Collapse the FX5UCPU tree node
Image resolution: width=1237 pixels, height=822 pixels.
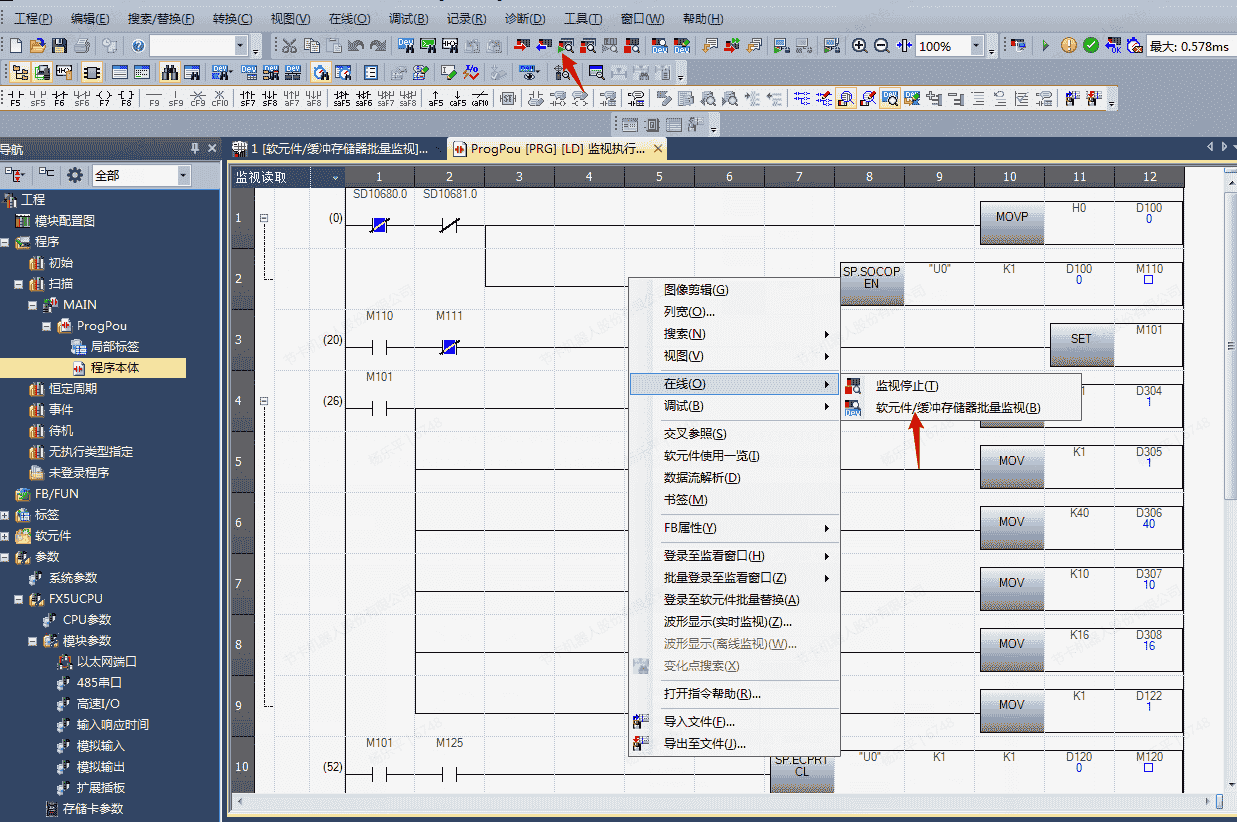click(20, 599)
